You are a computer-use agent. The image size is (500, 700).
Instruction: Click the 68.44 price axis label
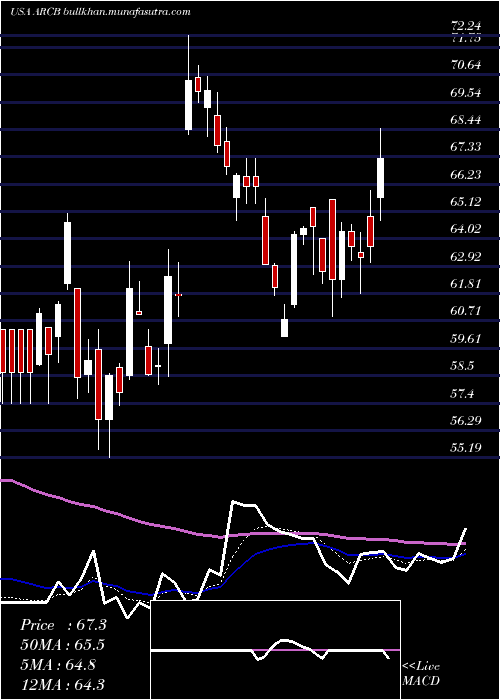(x=466, y=120)
